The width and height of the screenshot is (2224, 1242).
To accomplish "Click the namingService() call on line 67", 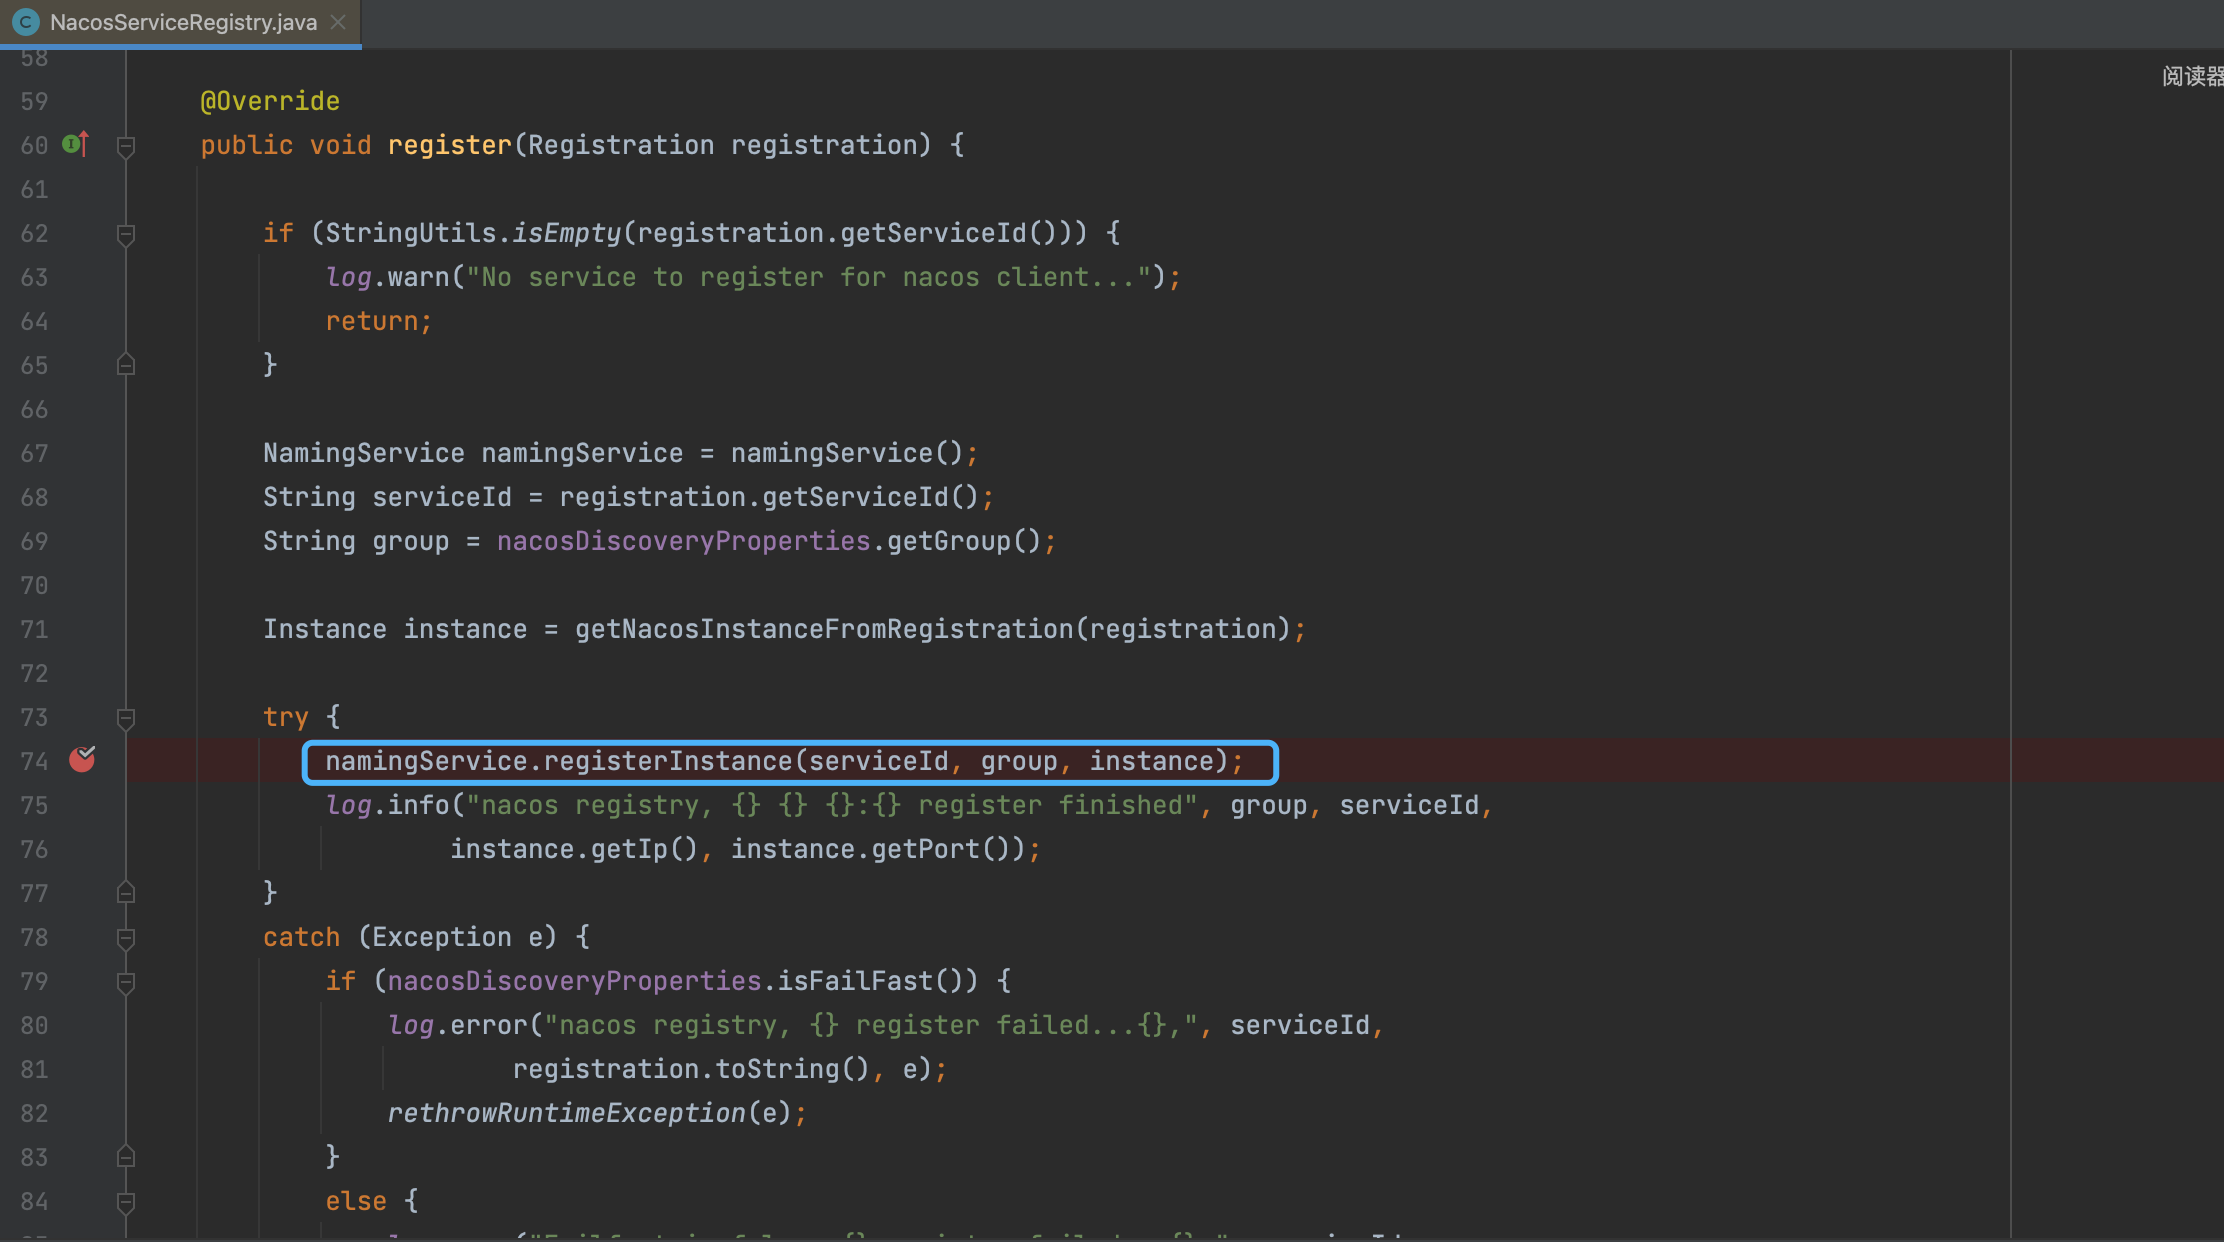I will point(846,453).
